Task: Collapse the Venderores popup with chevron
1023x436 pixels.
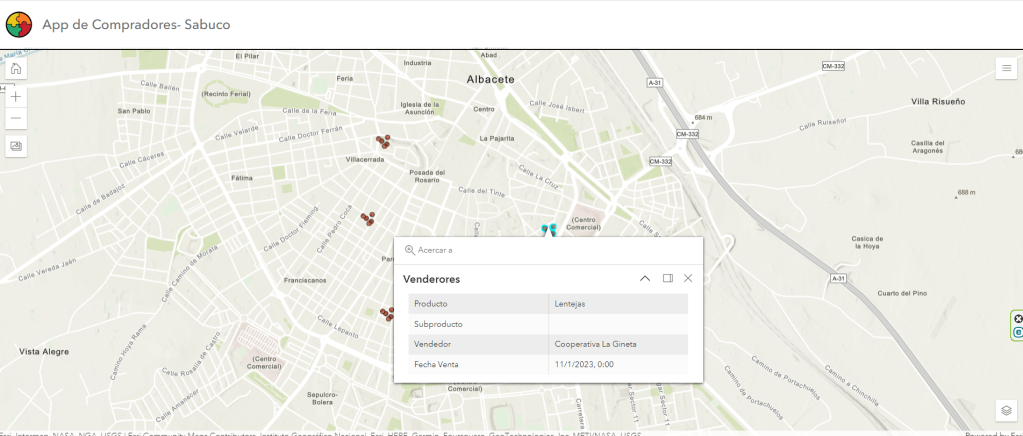Action: coord(645,278)
